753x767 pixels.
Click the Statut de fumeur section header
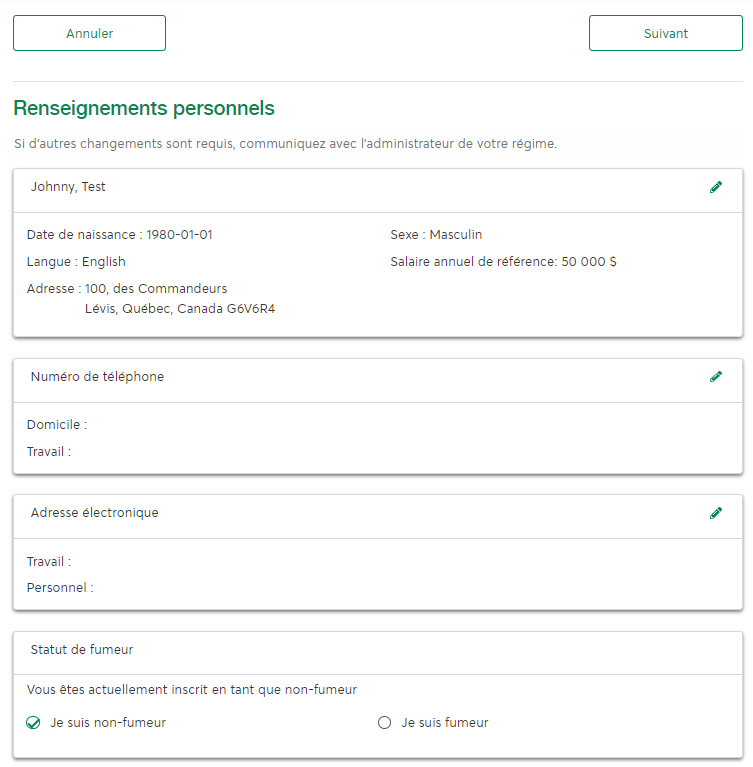tap(82, 650)
